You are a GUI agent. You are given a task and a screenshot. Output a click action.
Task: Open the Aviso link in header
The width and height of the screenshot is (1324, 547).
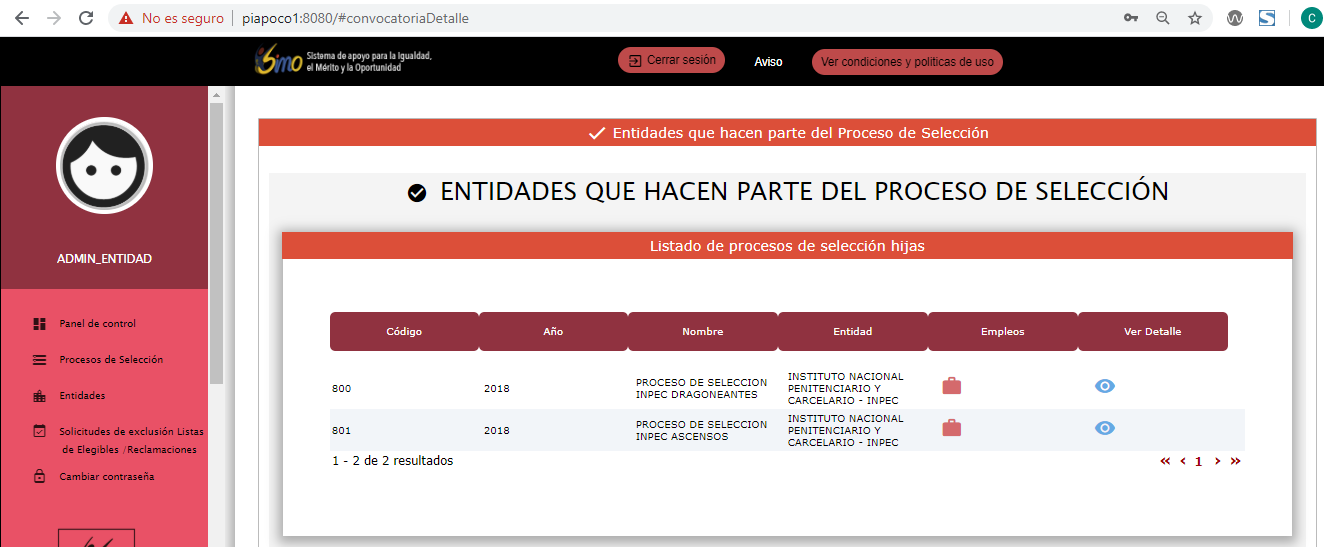coord(768,62)
